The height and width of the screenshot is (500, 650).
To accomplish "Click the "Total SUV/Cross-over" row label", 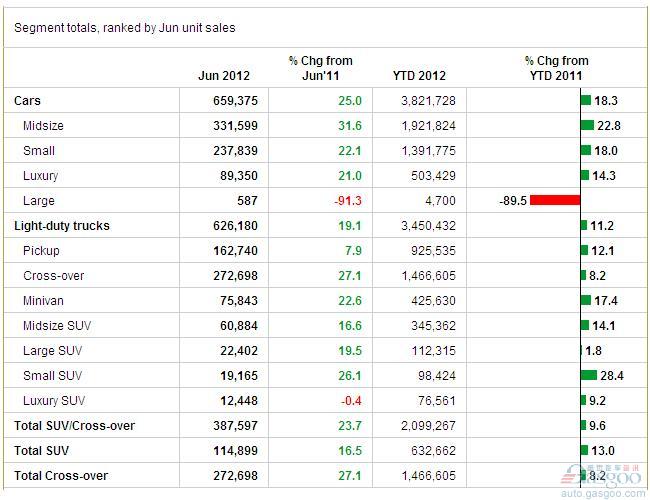I will [74, 426].
